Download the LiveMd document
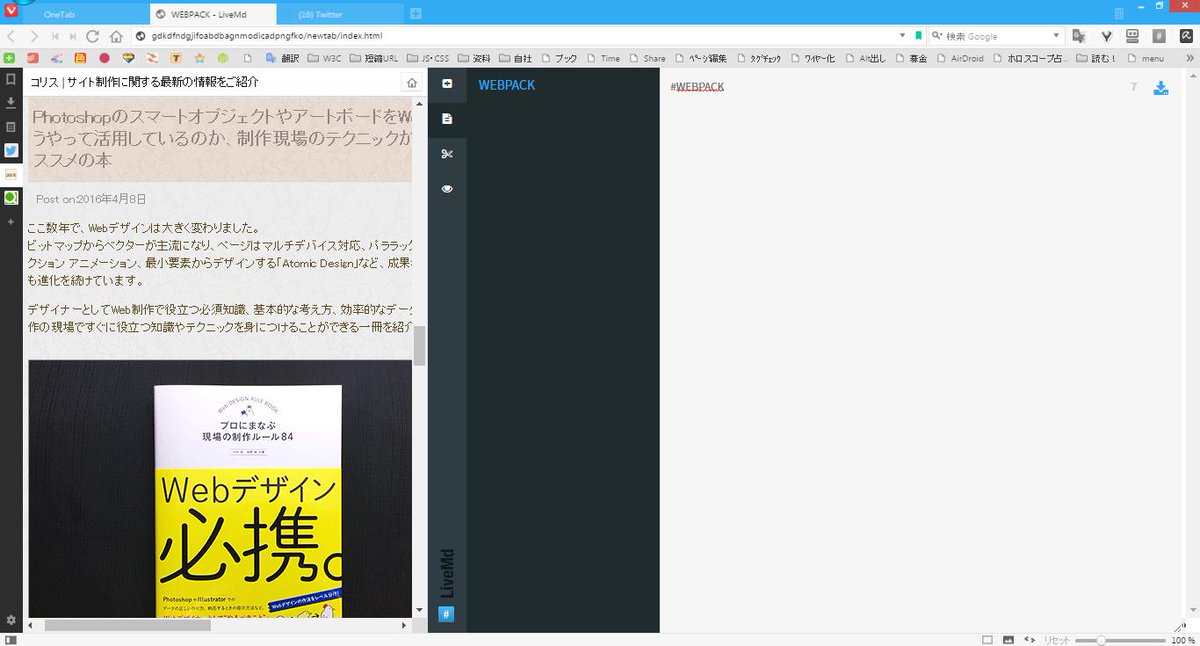 coord(1161,88)
